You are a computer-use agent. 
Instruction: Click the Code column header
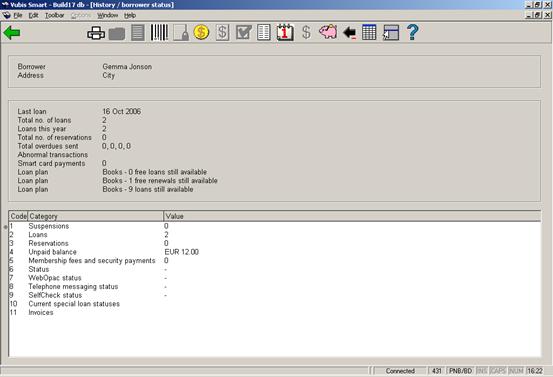18,216
